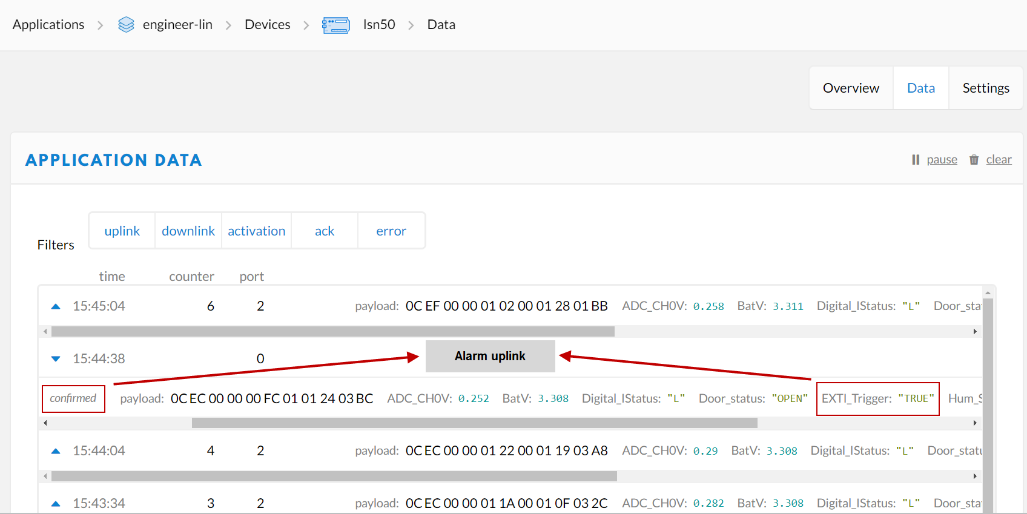1027x514 pixels.
Task: Click horizontal scrollbar under 15:45:04 row
Action: (x=333, y=331)
